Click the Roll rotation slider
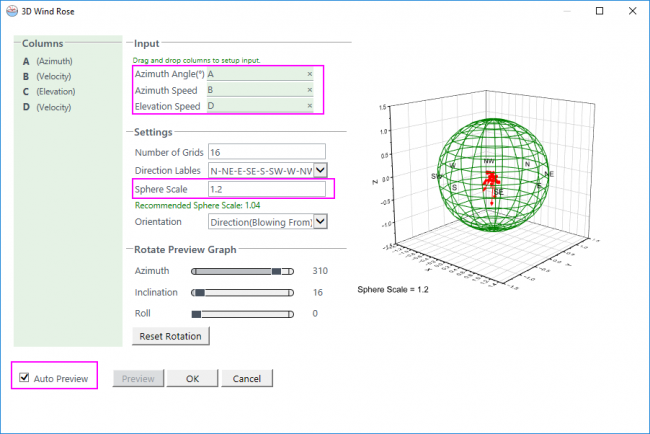 point(243,314)
